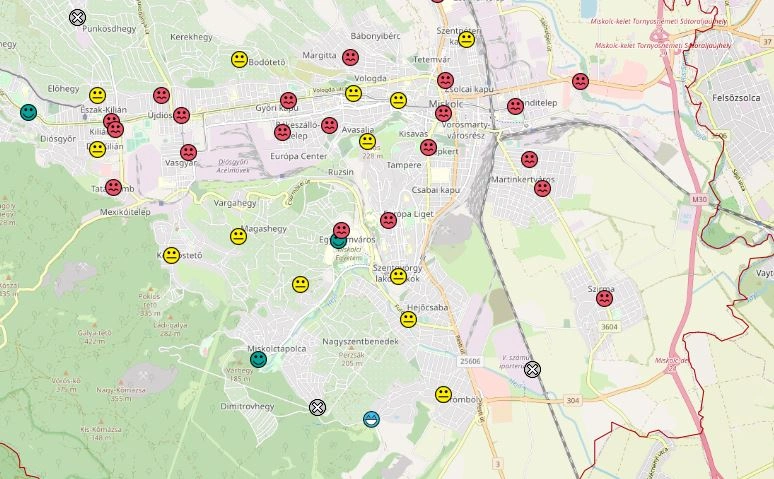Click the red sad face at Zsolcai kapu

pos(445,80)
